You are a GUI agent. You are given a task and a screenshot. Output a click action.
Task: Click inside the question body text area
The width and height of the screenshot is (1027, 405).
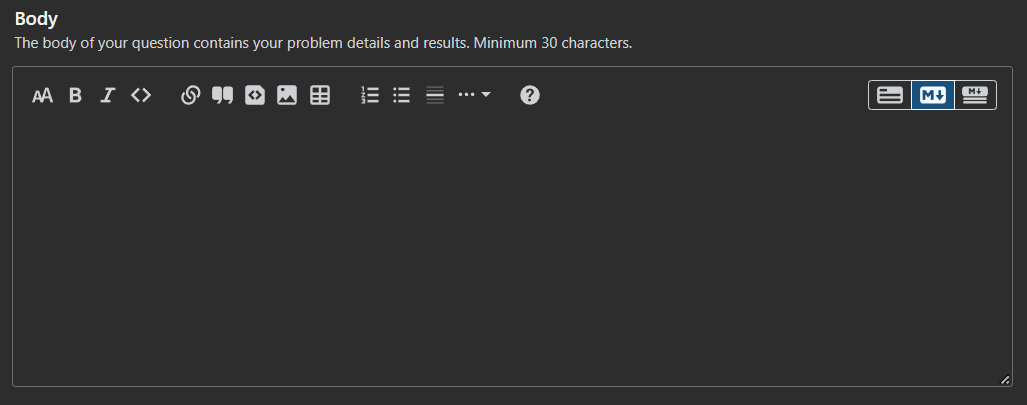[x=512, y=250]
